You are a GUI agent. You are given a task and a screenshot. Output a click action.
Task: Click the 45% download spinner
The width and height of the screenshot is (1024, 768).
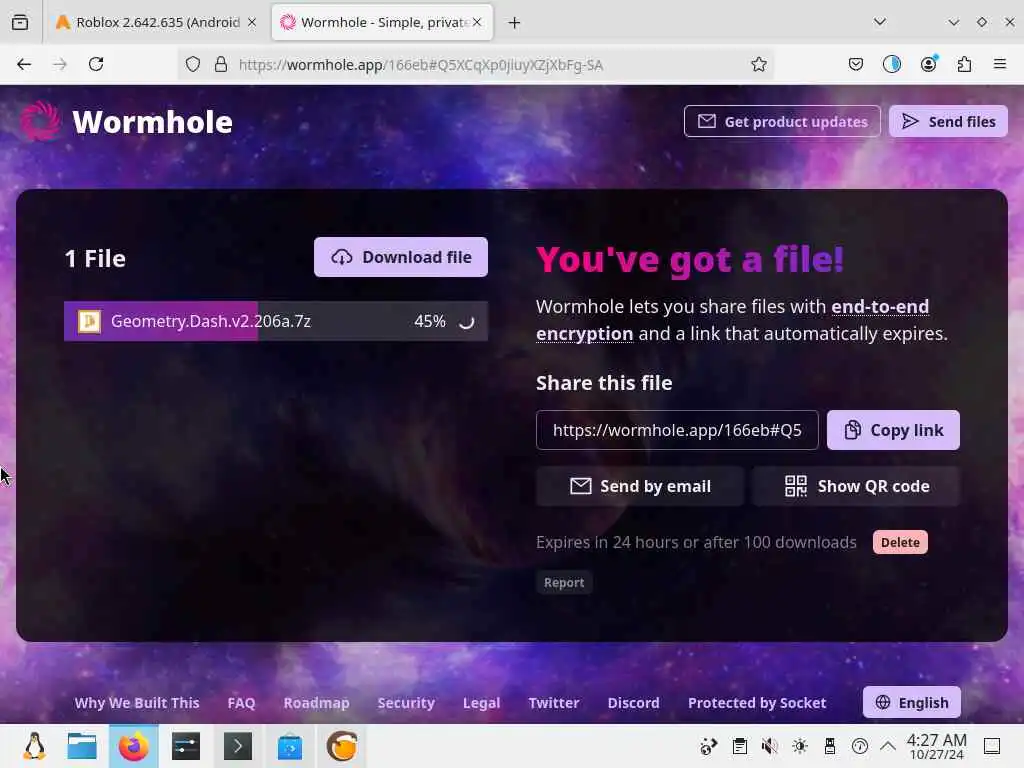pos(466,321)
